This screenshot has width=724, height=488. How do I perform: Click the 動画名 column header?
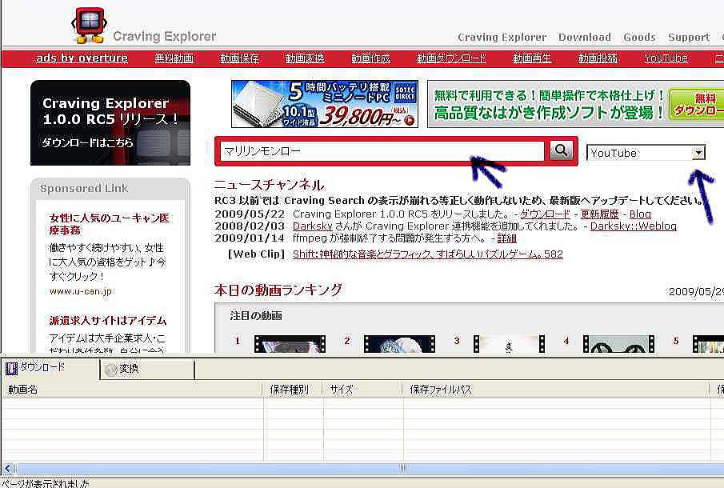133,389
